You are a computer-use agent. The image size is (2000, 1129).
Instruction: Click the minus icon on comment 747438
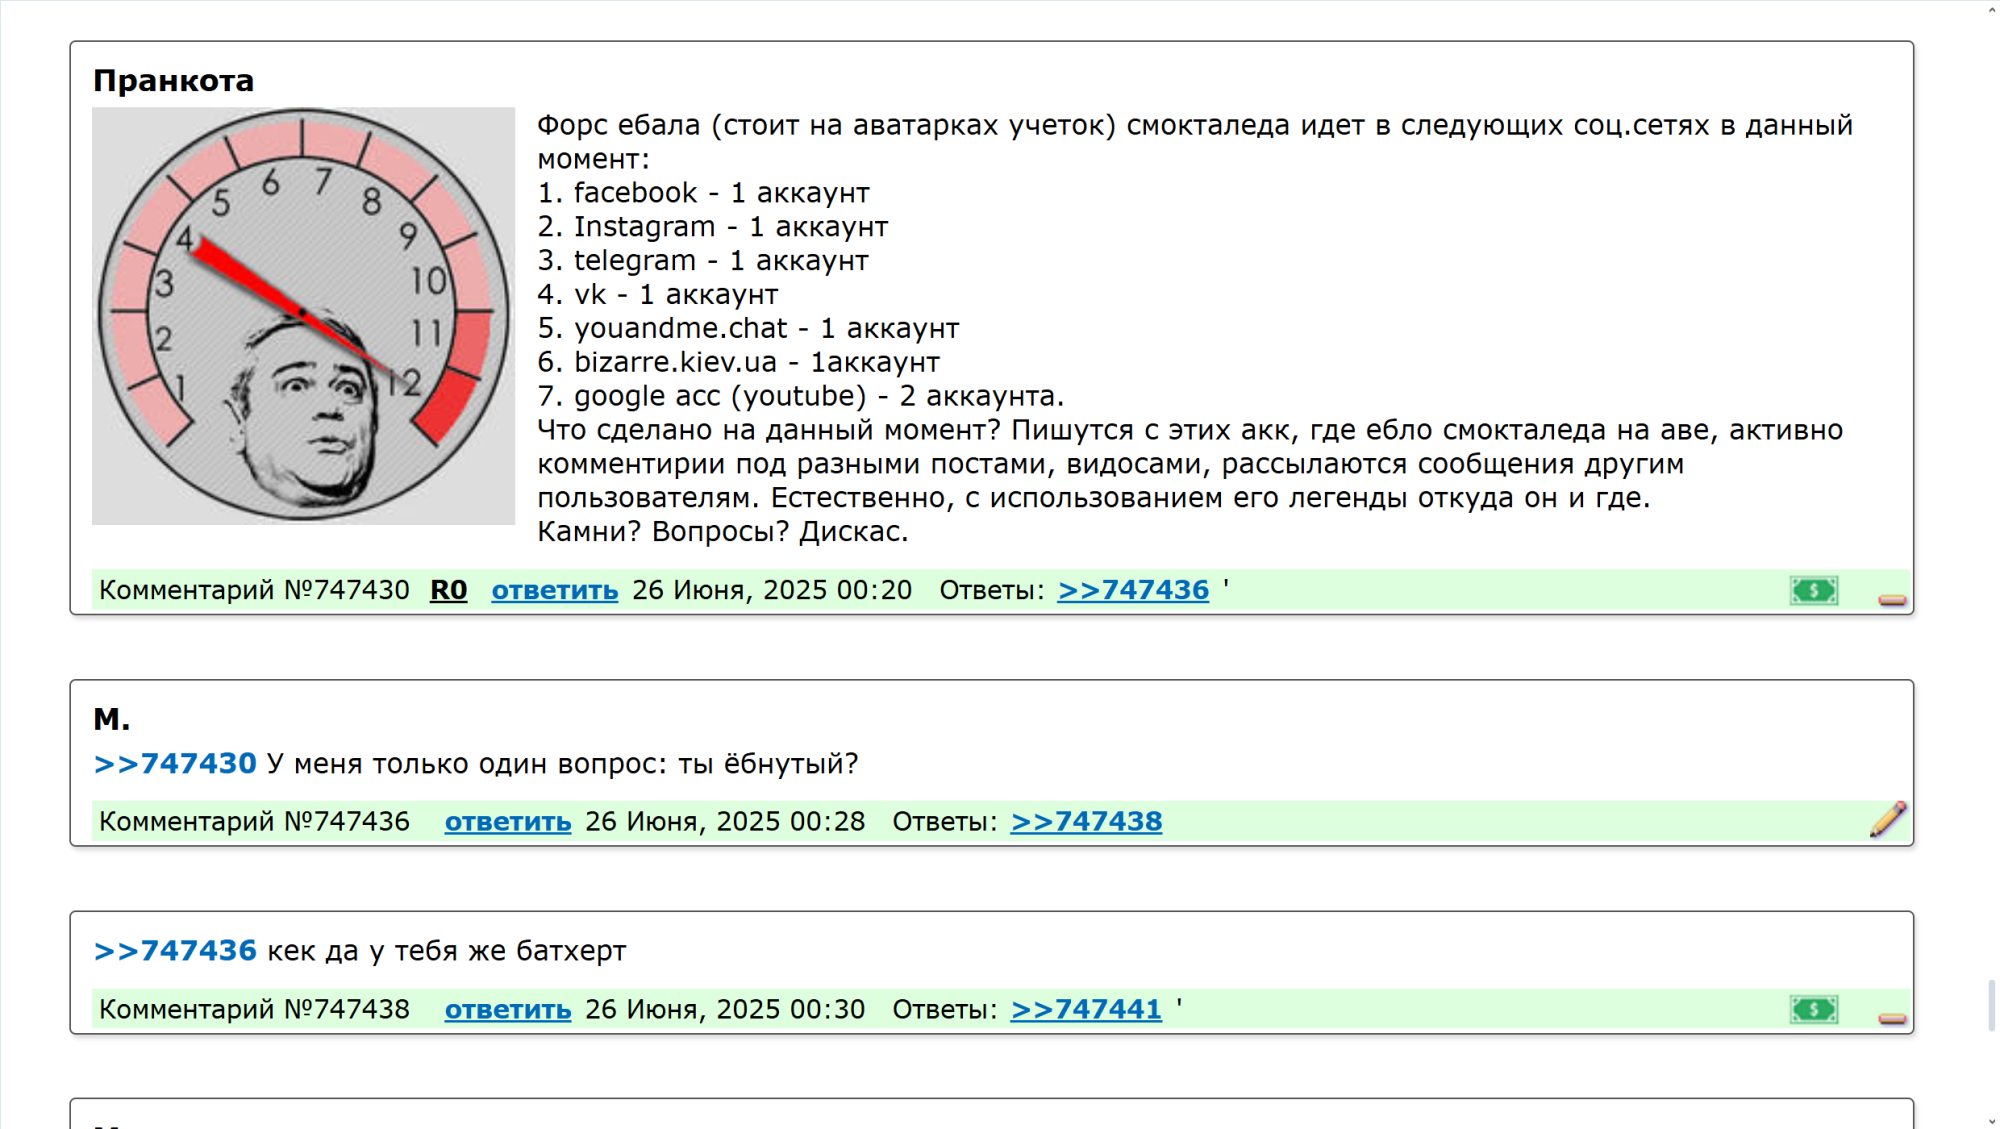(1891, 1019)
